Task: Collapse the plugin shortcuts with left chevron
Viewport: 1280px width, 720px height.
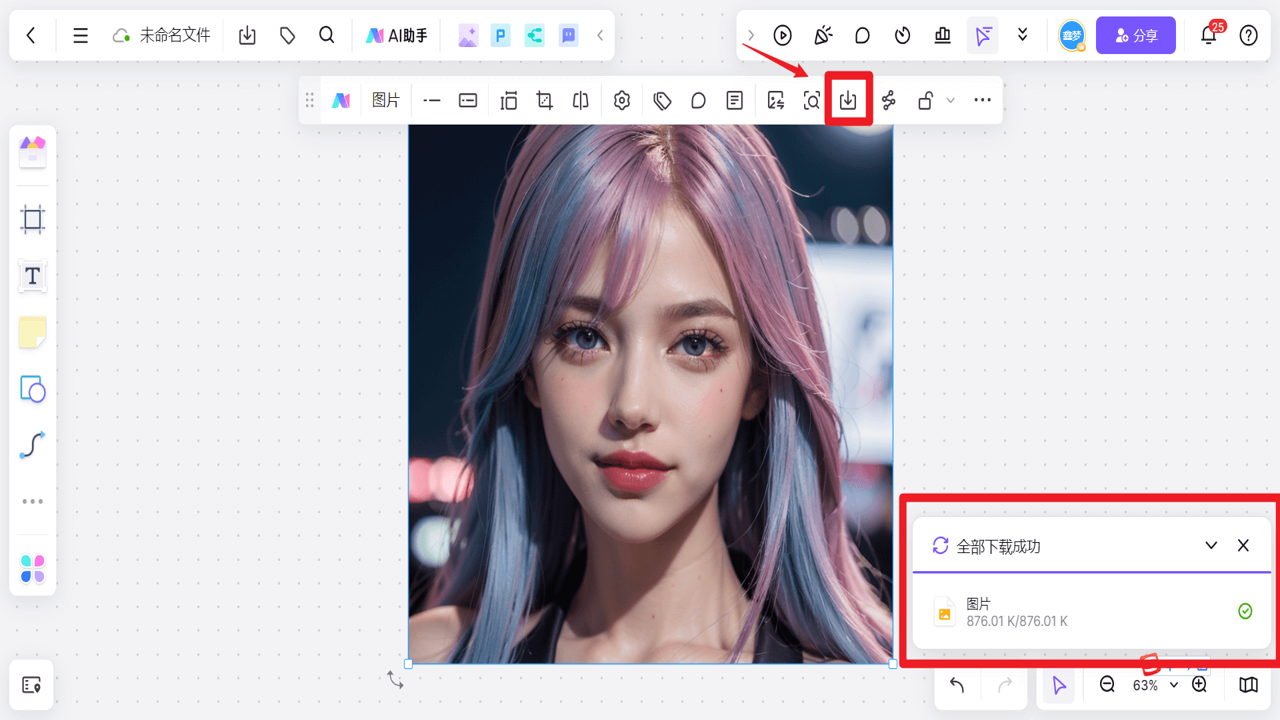Action: pyautogui.click(x=600, y=35)
